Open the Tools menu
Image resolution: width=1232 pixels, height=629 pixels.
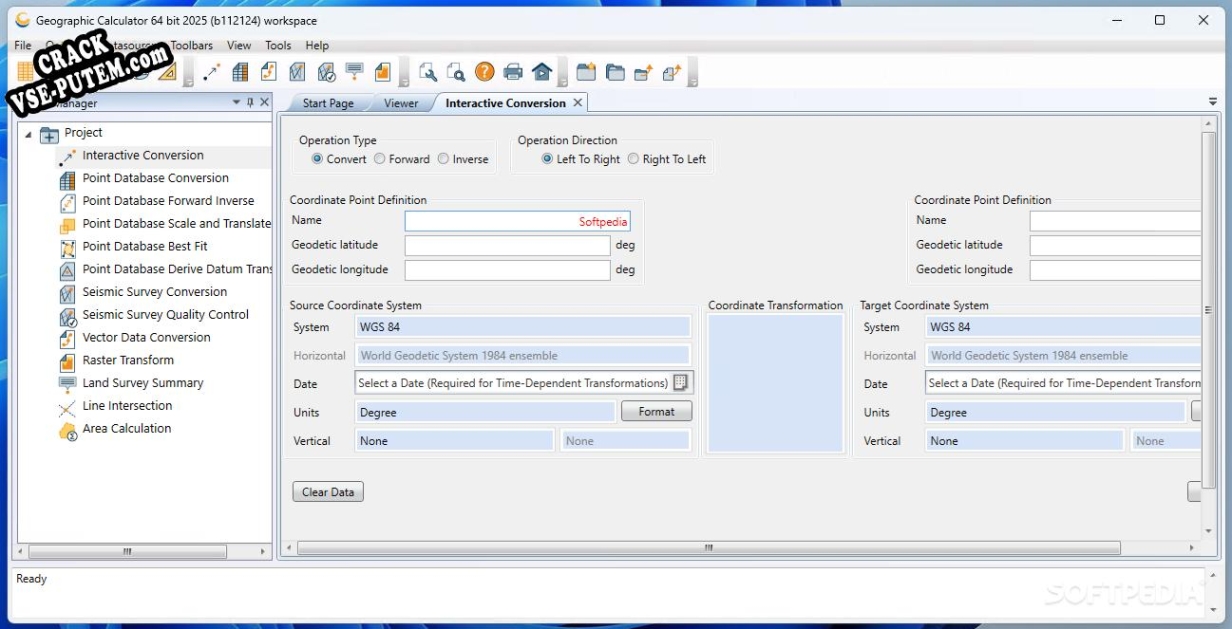(278, 45)
